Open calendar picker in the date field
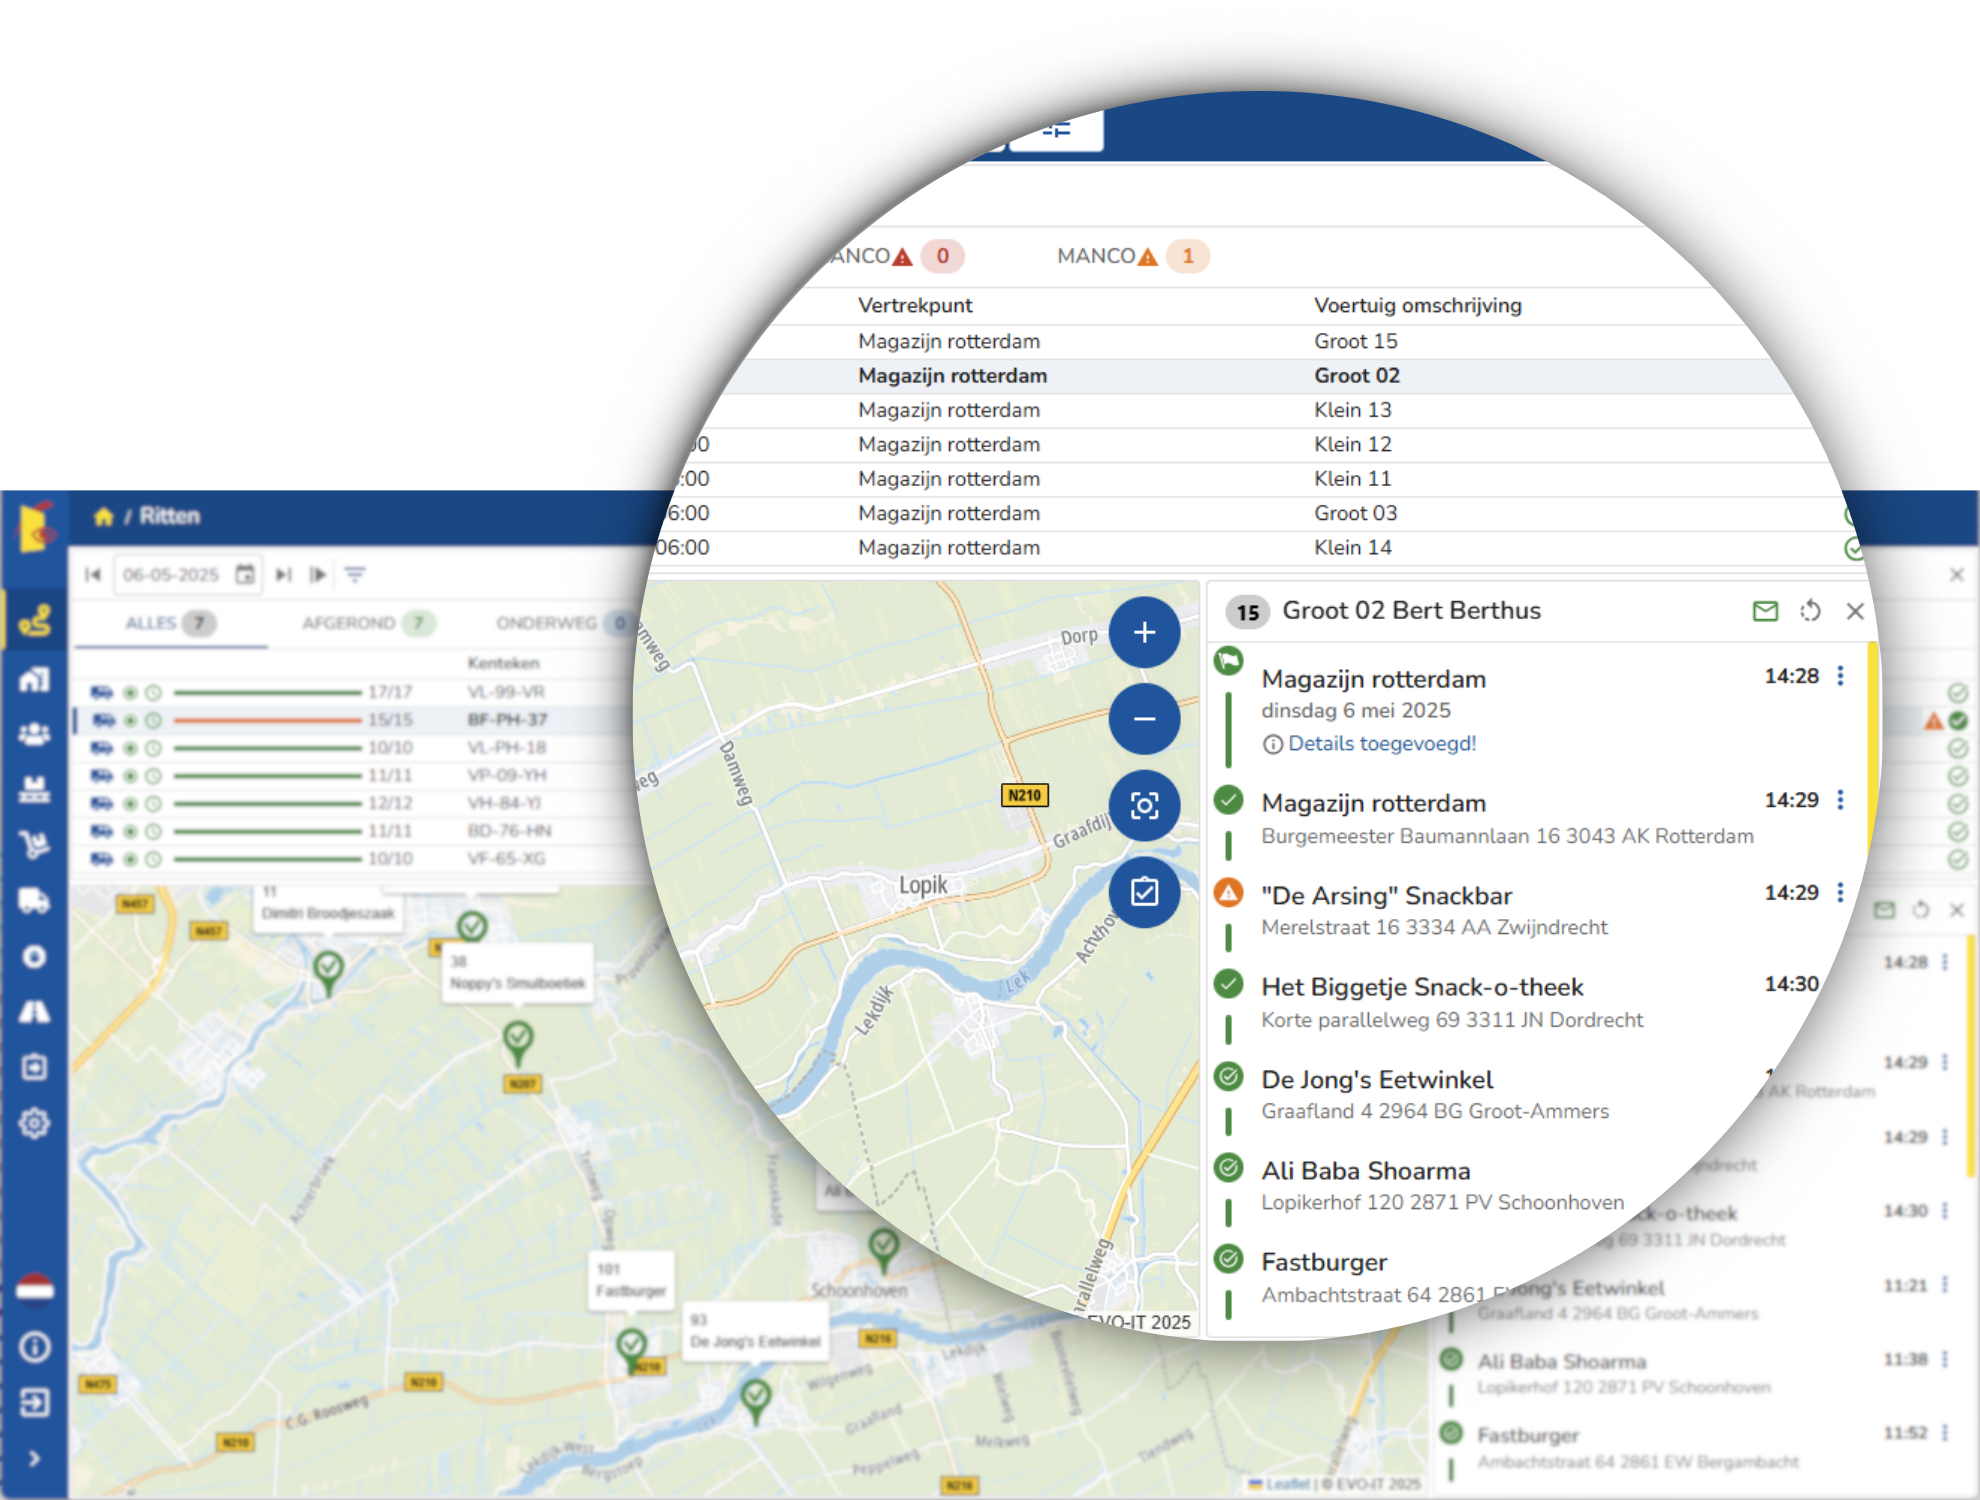This screenshot has width=1980, height=1500. click(x=245, y=574)
